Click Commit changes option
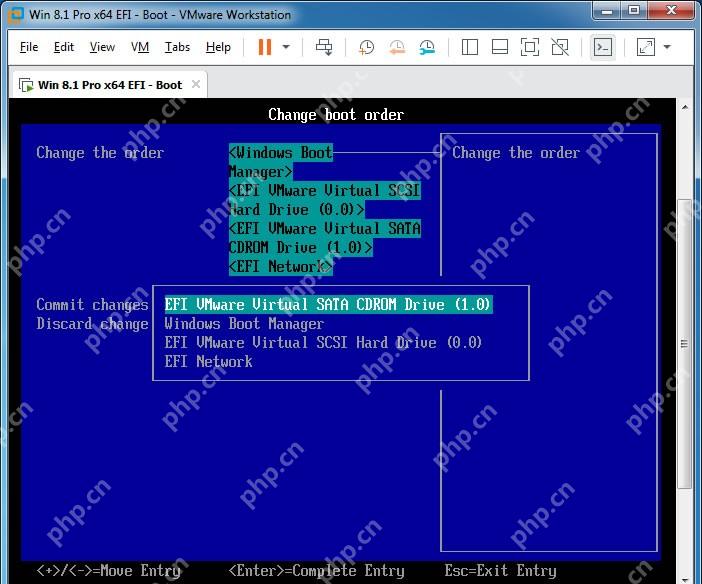702x584 pixels. coord(92,305)
